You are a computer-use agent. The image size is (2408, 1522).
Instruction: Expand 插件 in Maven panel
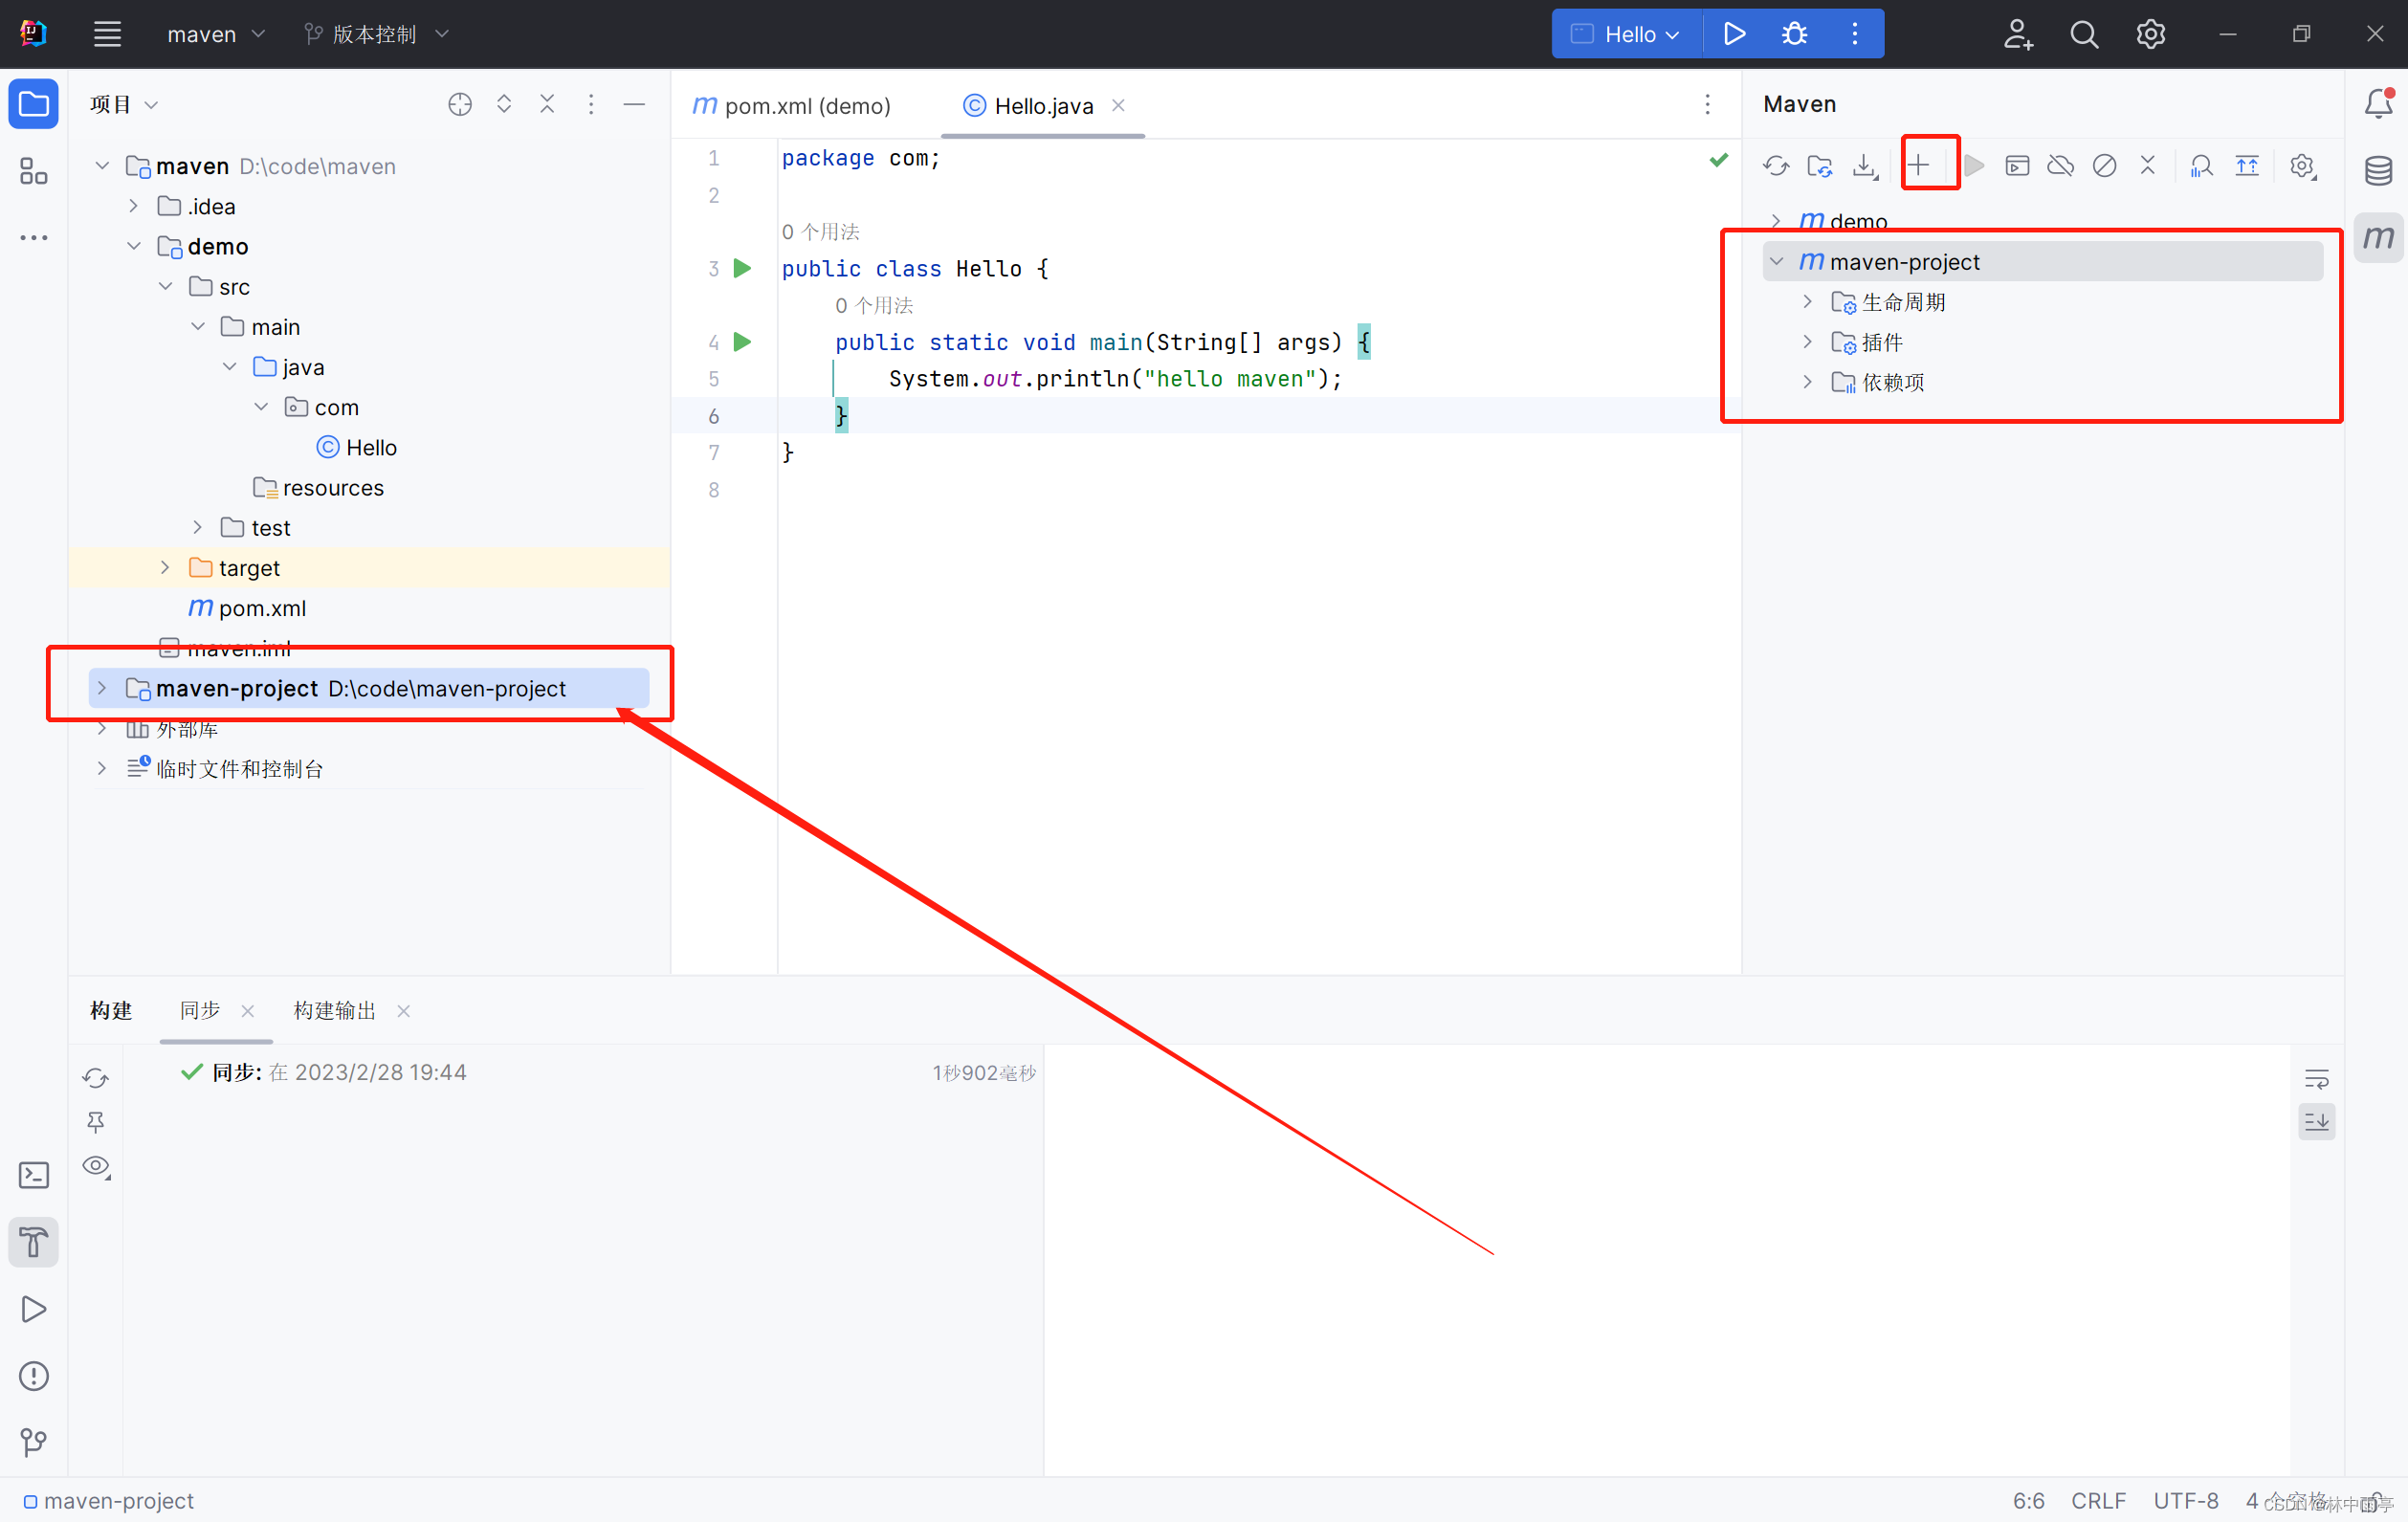pyautogui.click(x=1807, y=341)
